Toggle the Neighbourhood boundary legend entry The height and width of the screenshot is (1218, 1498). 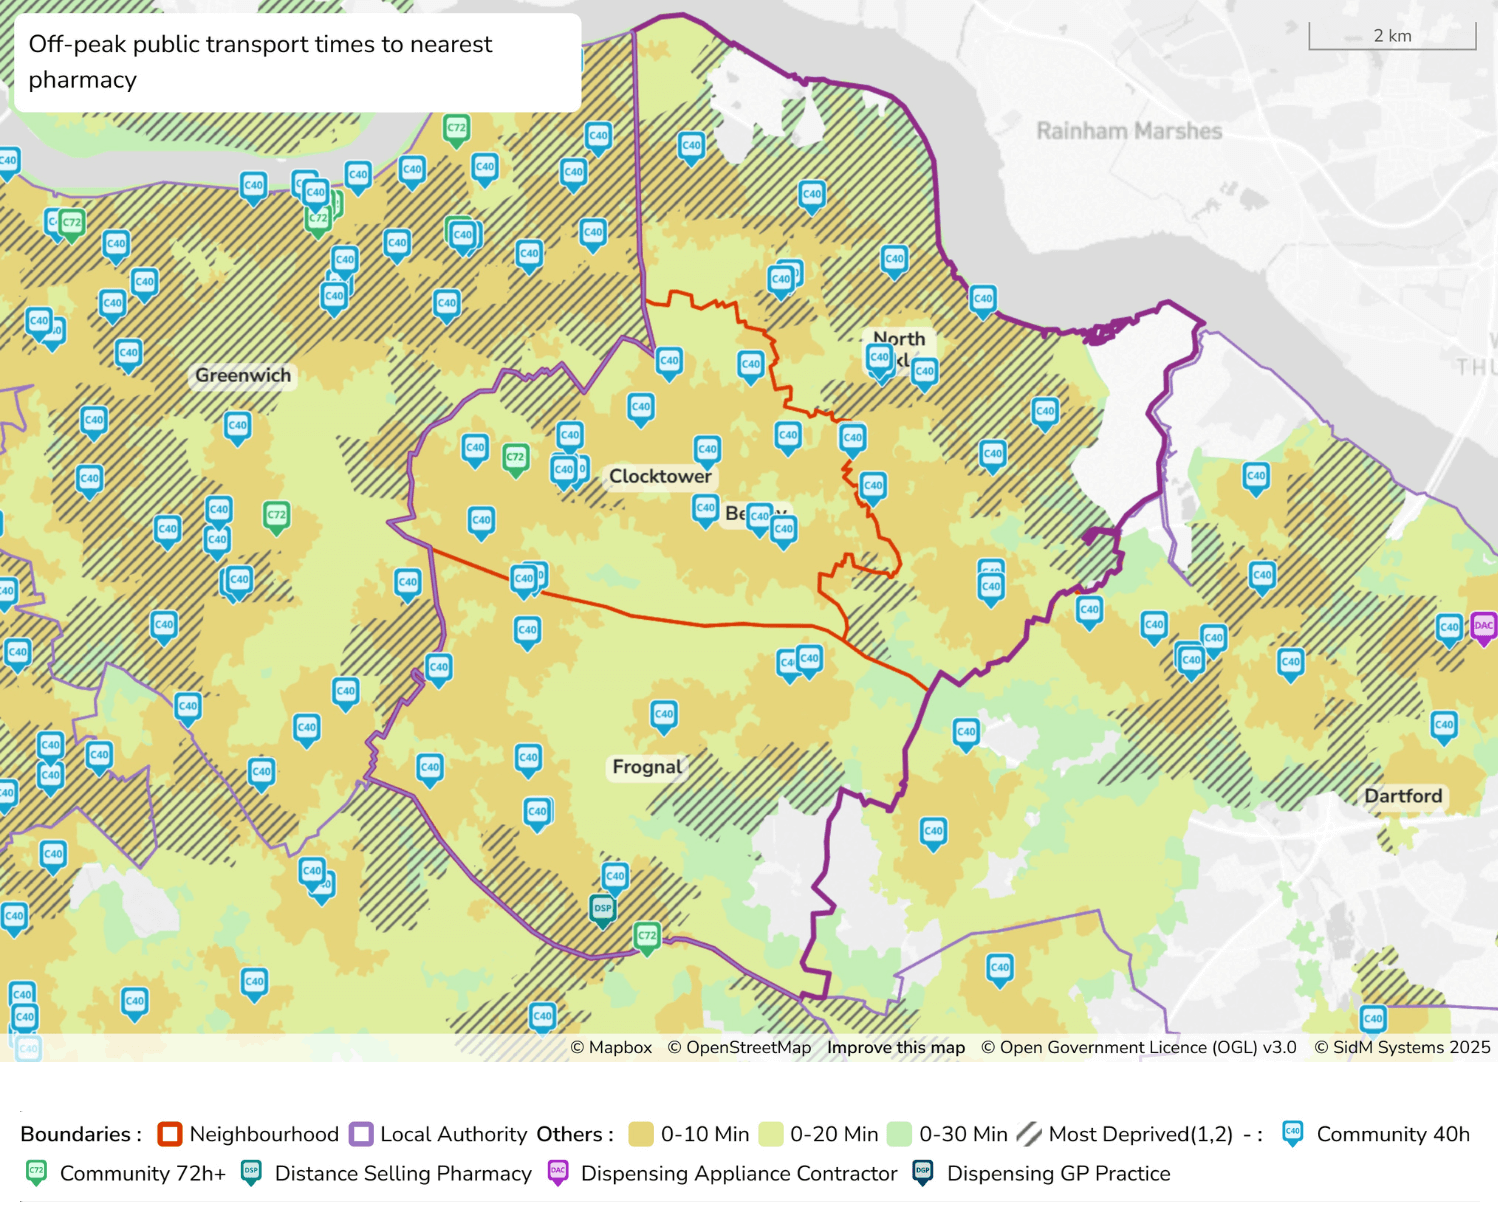(x=168, y=1134)
